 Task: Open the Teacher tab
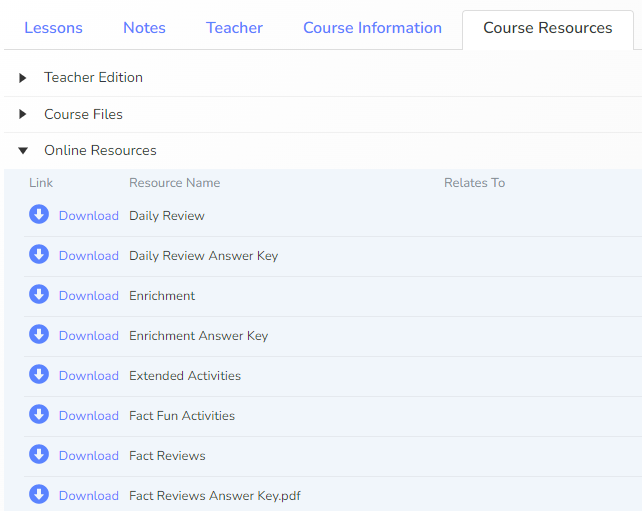[x=234, y=28]
